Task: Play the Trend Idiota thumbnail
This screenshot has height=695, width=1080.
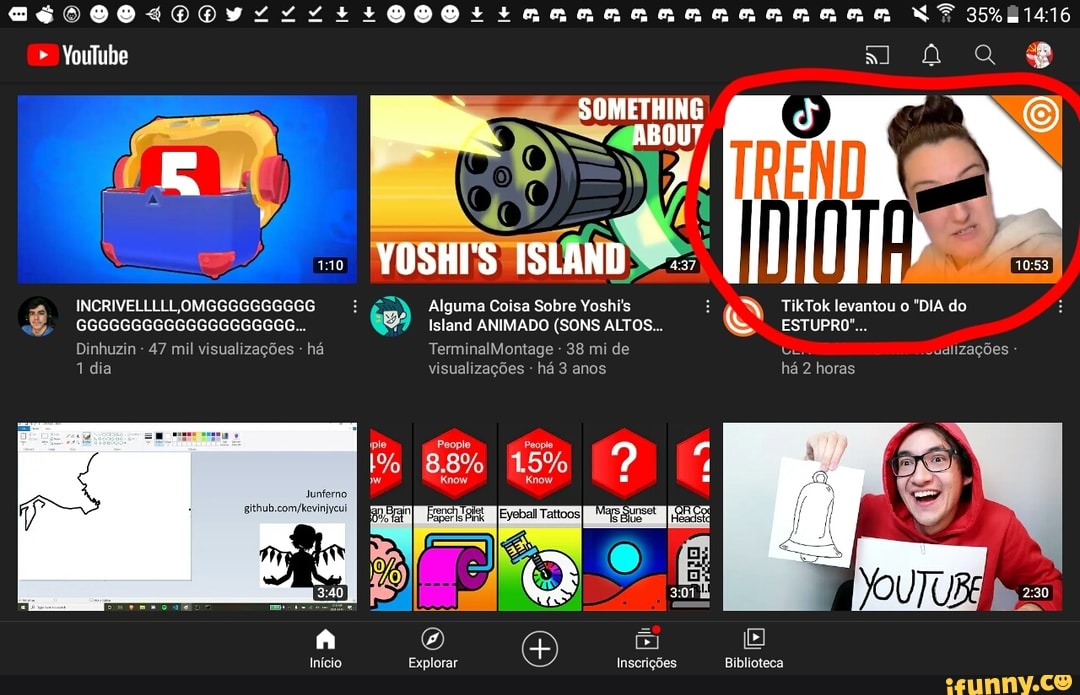Action: click(x=893, y=189)
